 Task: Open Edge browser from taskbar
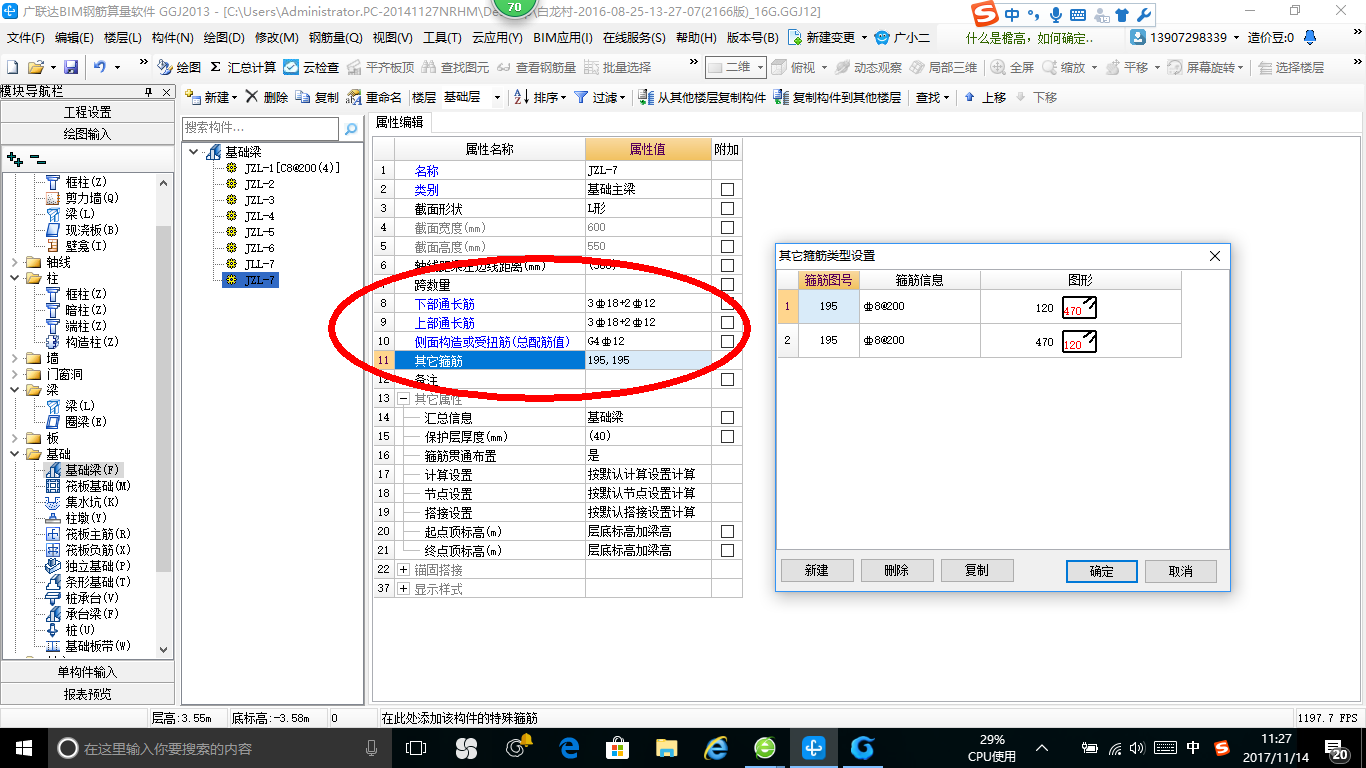pyautogui.click(x=570, y=748)
